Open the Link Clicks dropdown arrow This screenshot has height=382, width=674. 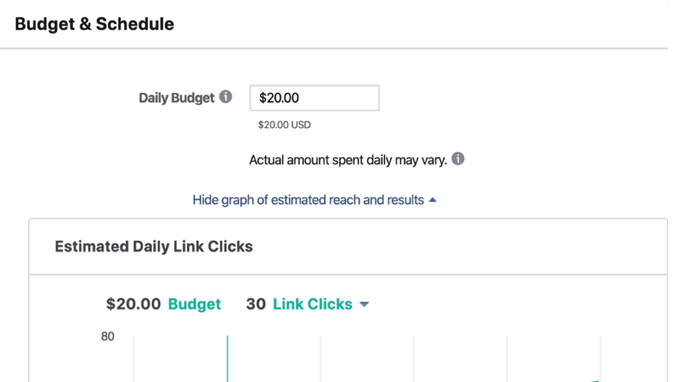tap(364, 304)
